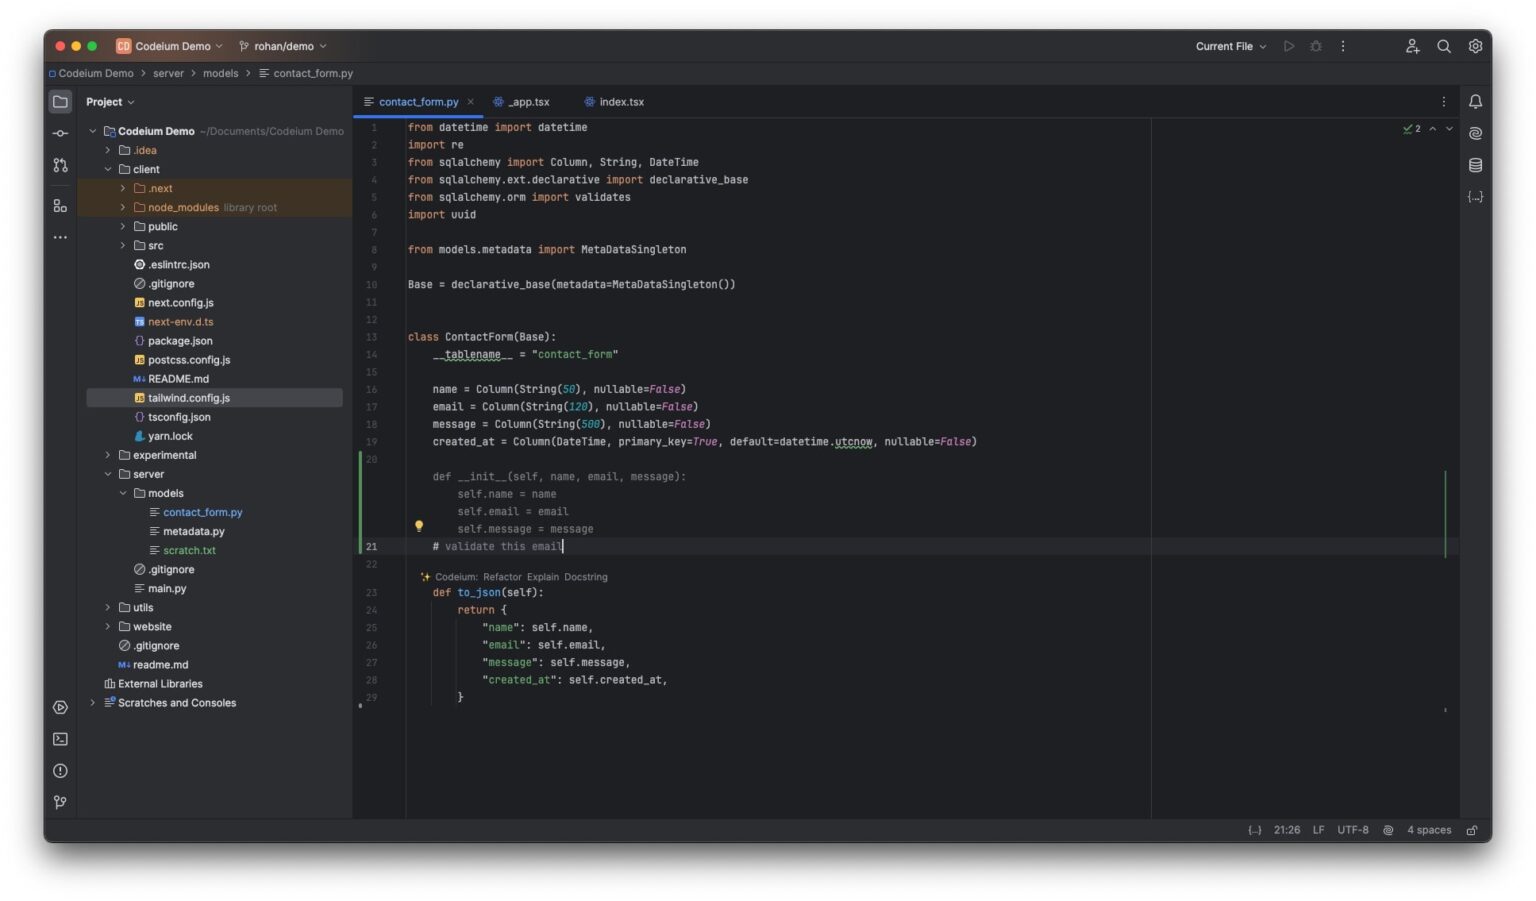The image size is (1536, 901).
Task: Click the 21:26 line number indicator
Action: coord(1286,829)
